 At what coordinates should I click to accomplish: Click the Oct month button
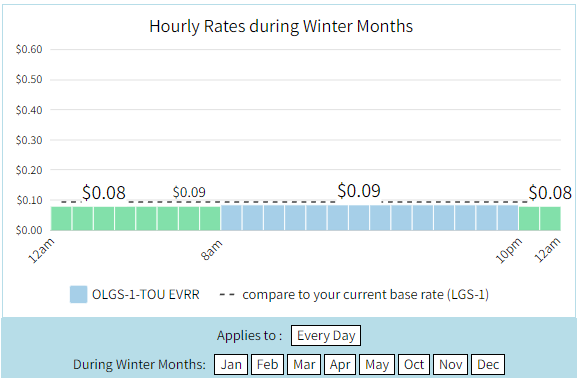tap(414, 364)
